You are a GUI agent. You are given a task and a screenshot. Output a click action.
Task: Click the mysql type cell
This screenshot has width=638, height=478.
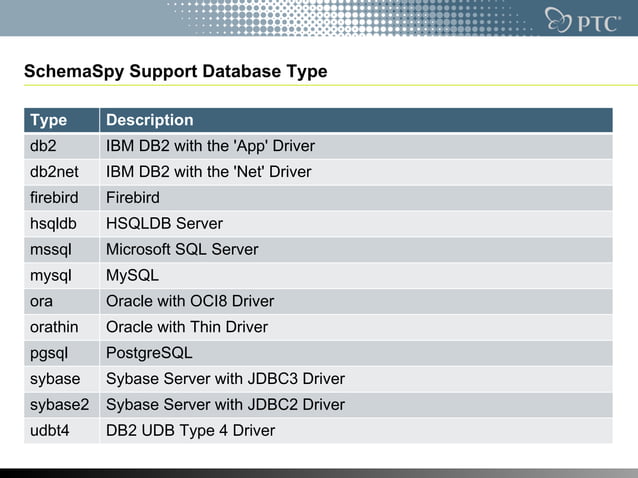click(51, 275)
